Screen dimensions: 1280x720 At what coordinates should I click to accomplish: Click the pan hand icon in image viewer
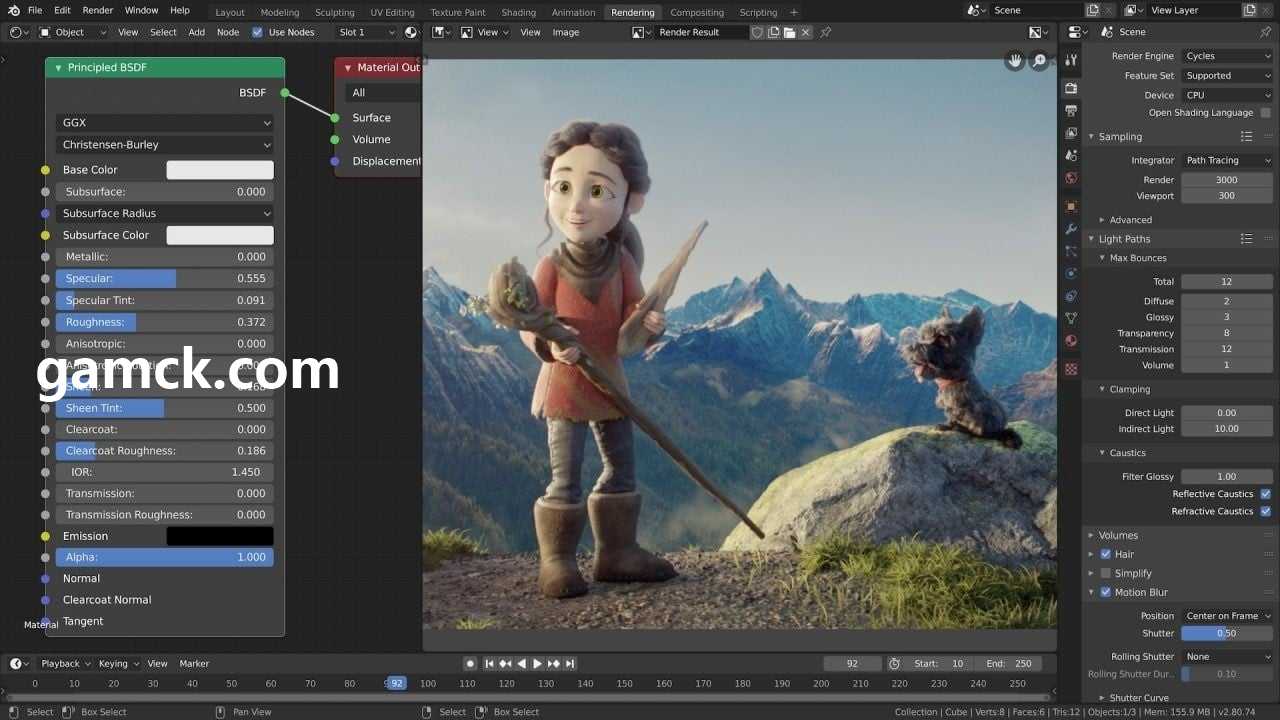pyautogui.click(x=1015, y=61)
